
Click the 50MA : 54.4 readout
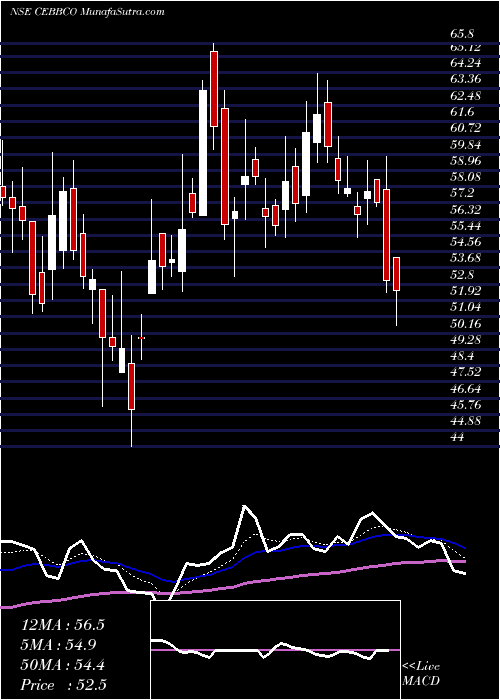pyautogui.click(x=62, y=665)
